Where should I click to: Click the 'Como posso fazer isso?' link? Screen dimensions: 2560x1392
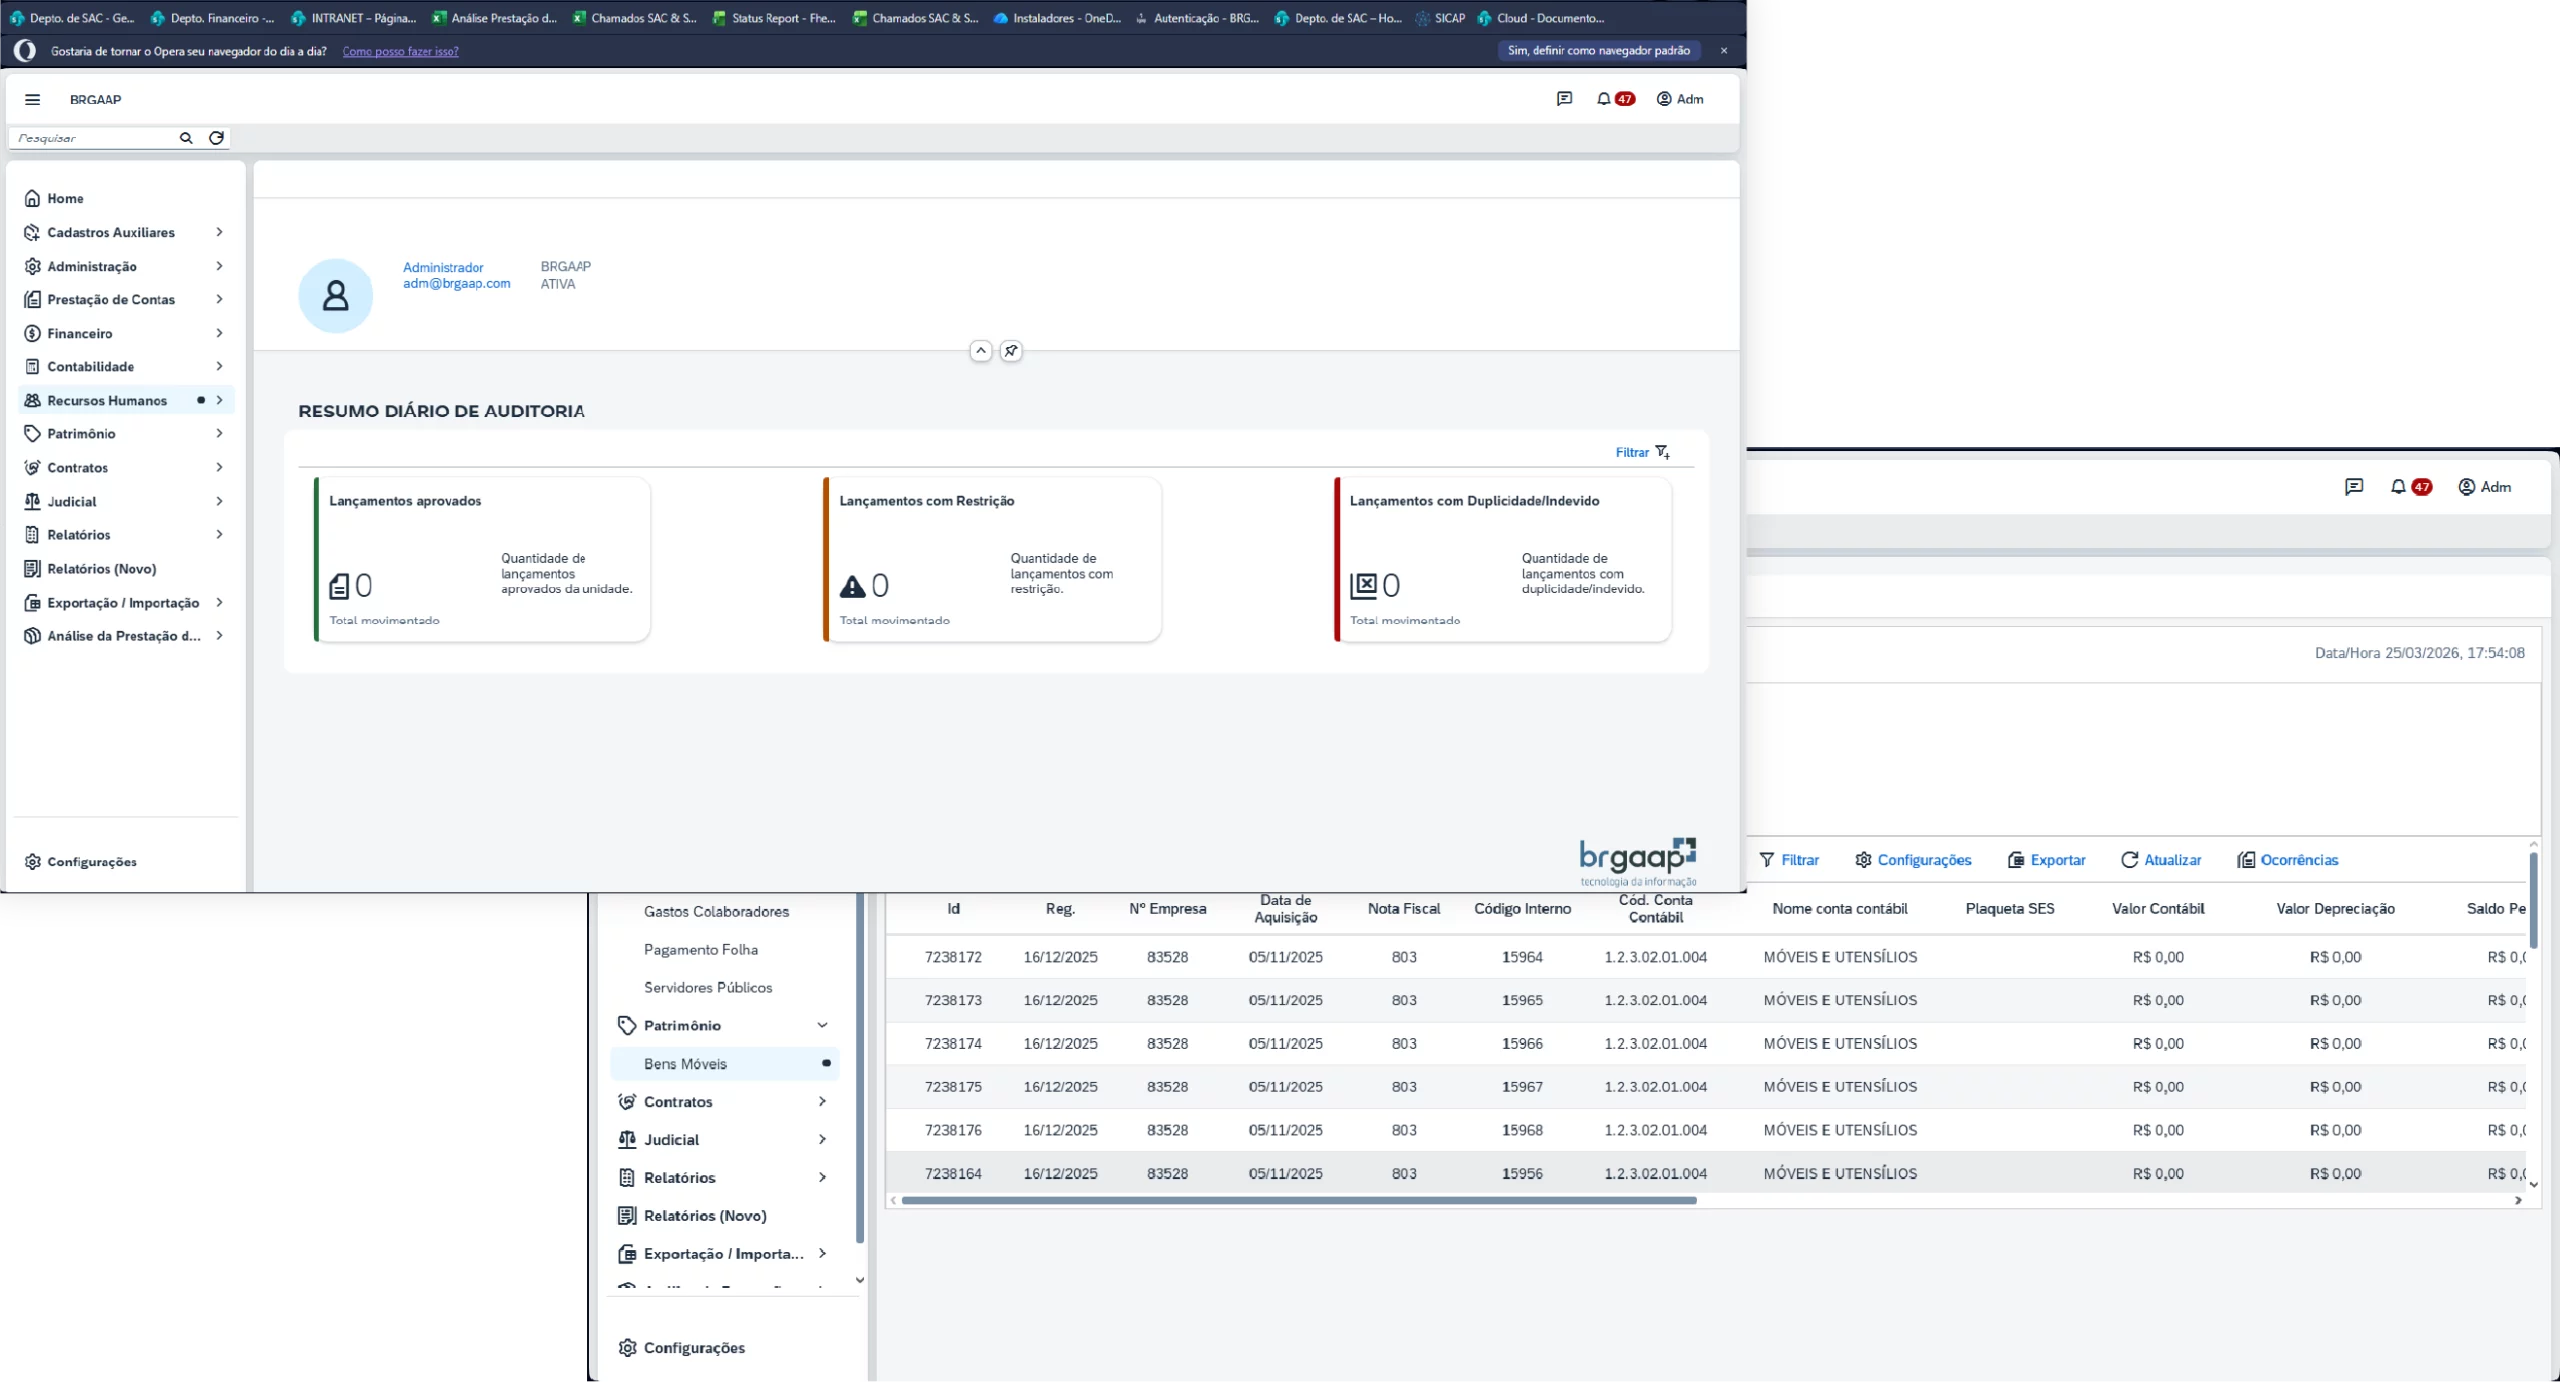[400, 51]
